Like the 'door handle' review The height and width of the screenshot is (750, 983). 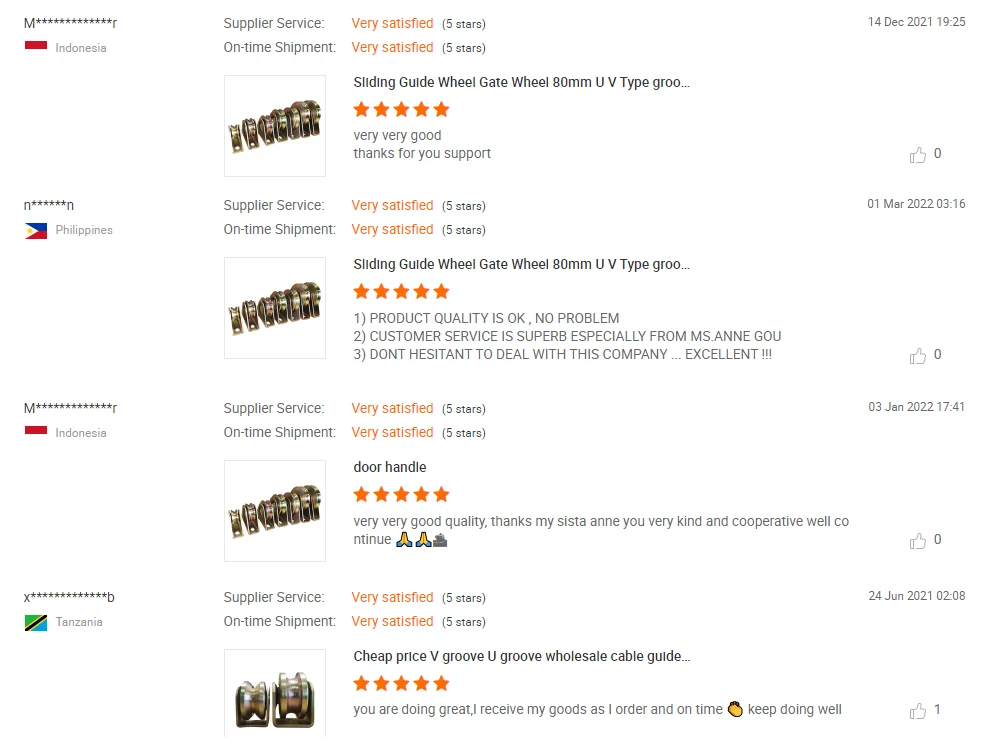(918, 541)
